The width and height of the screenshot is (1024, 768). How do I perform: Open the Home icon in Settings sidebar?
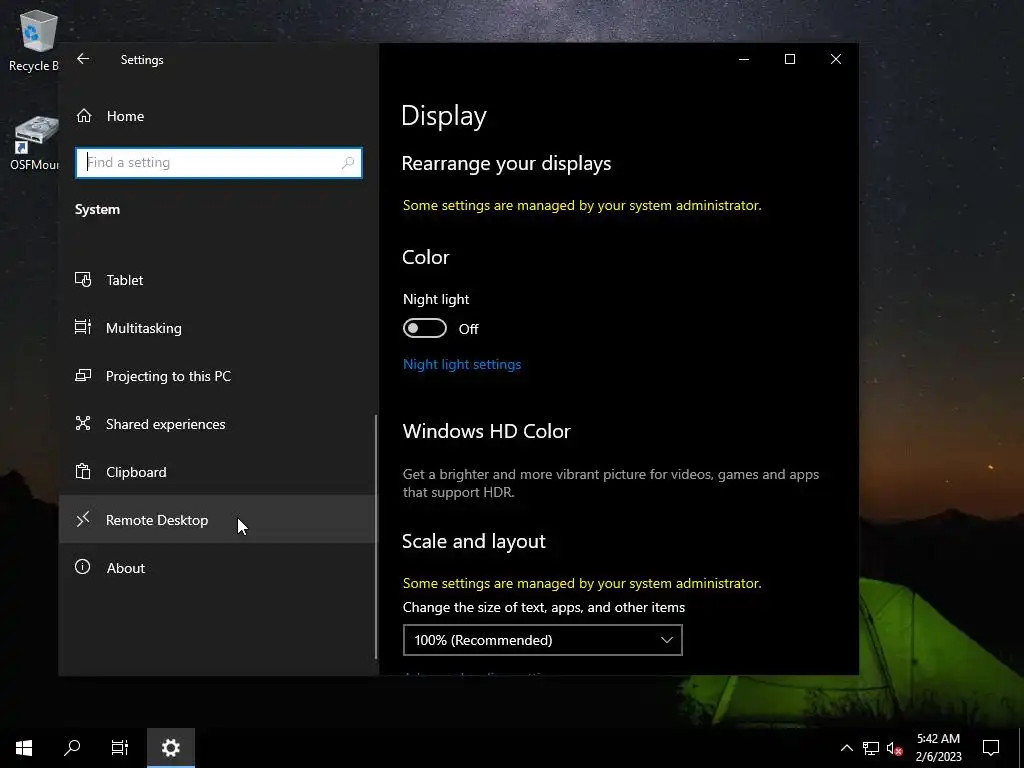pos(84,116)
